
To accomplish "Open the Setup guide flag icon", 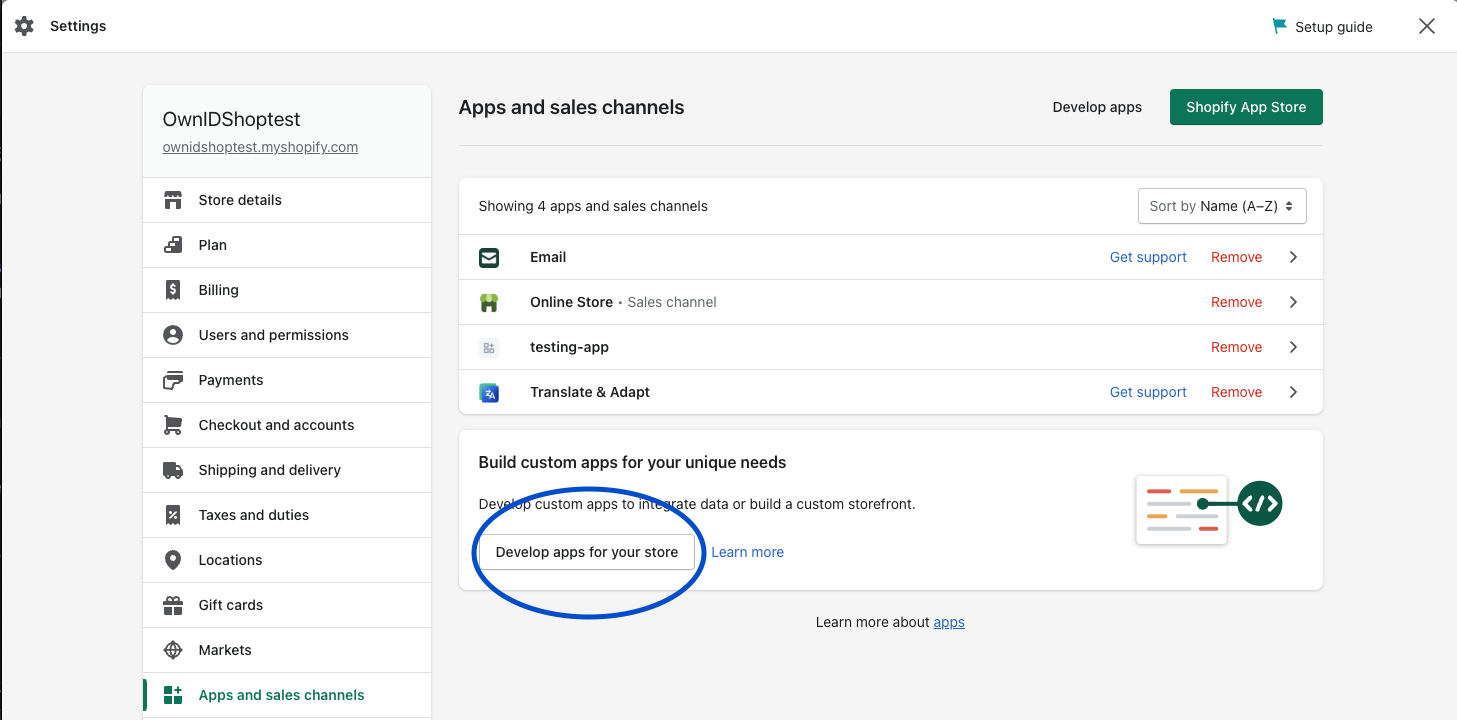I will coord(1279,26).
